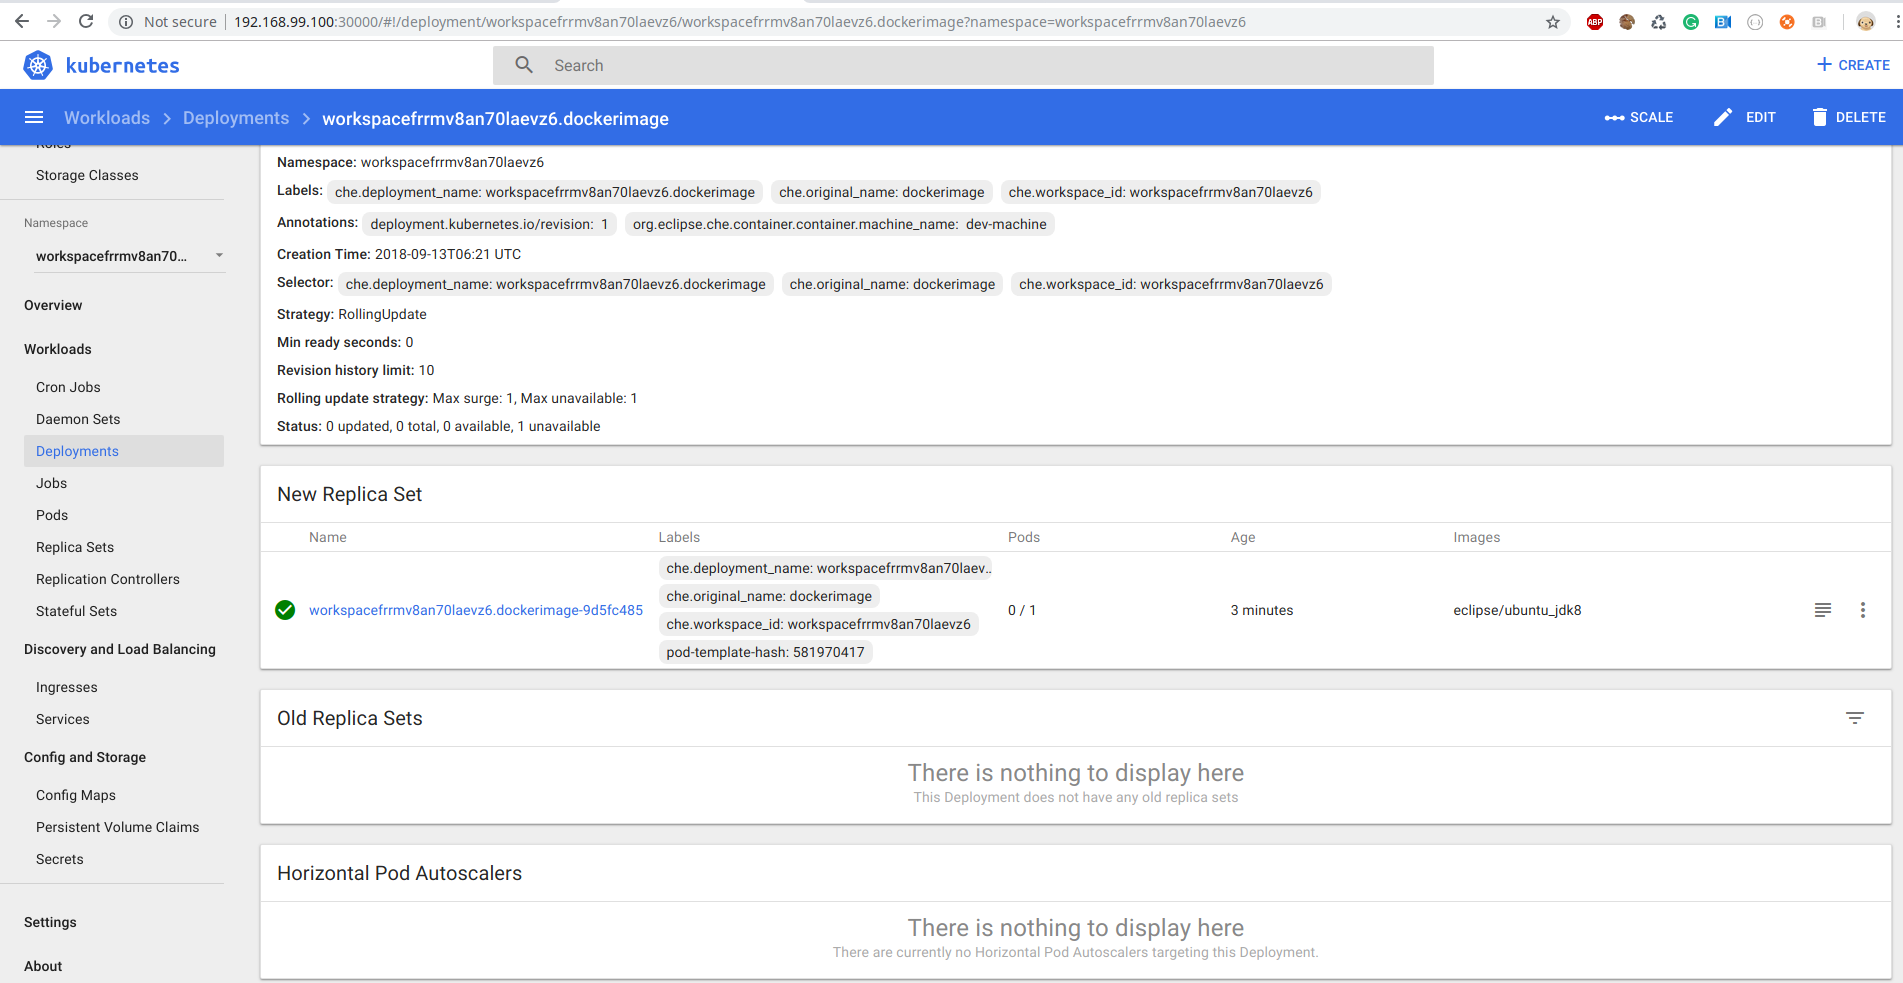The image size is (1903, 983).
Task: Open logs icon for dockerimage replica set
Action: click(1823, 610)
